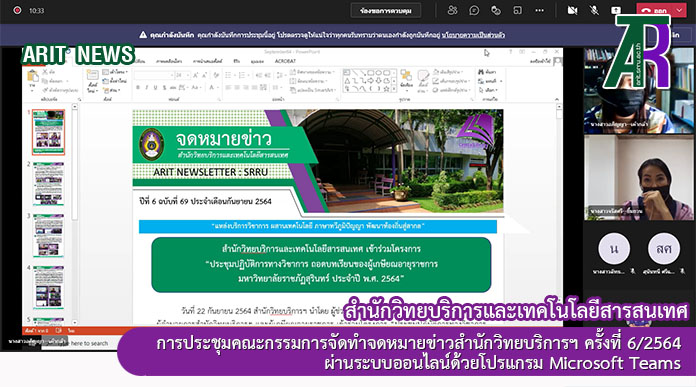Click Find in editing group
This screenshot has width=696, height=387.
487,71
